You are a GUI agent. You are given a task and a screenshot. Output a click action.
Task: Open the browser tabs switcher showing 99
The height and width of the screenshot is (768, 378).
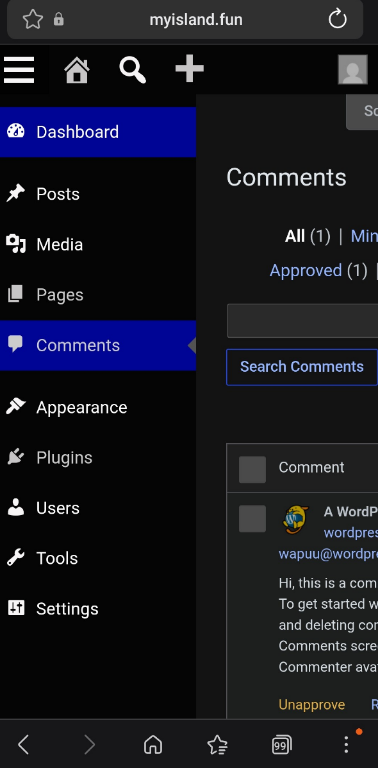[x=282, y=745]
